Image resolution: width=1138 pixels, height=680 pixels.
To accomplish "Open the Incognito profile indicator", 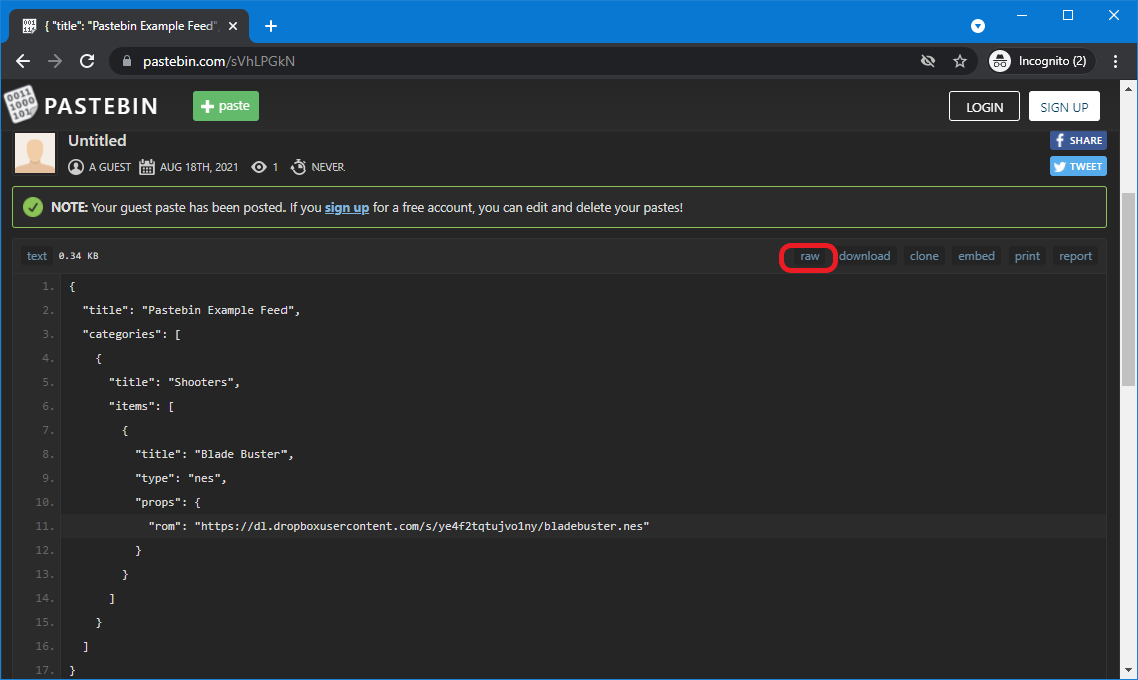I will (x=1039, y=61).
